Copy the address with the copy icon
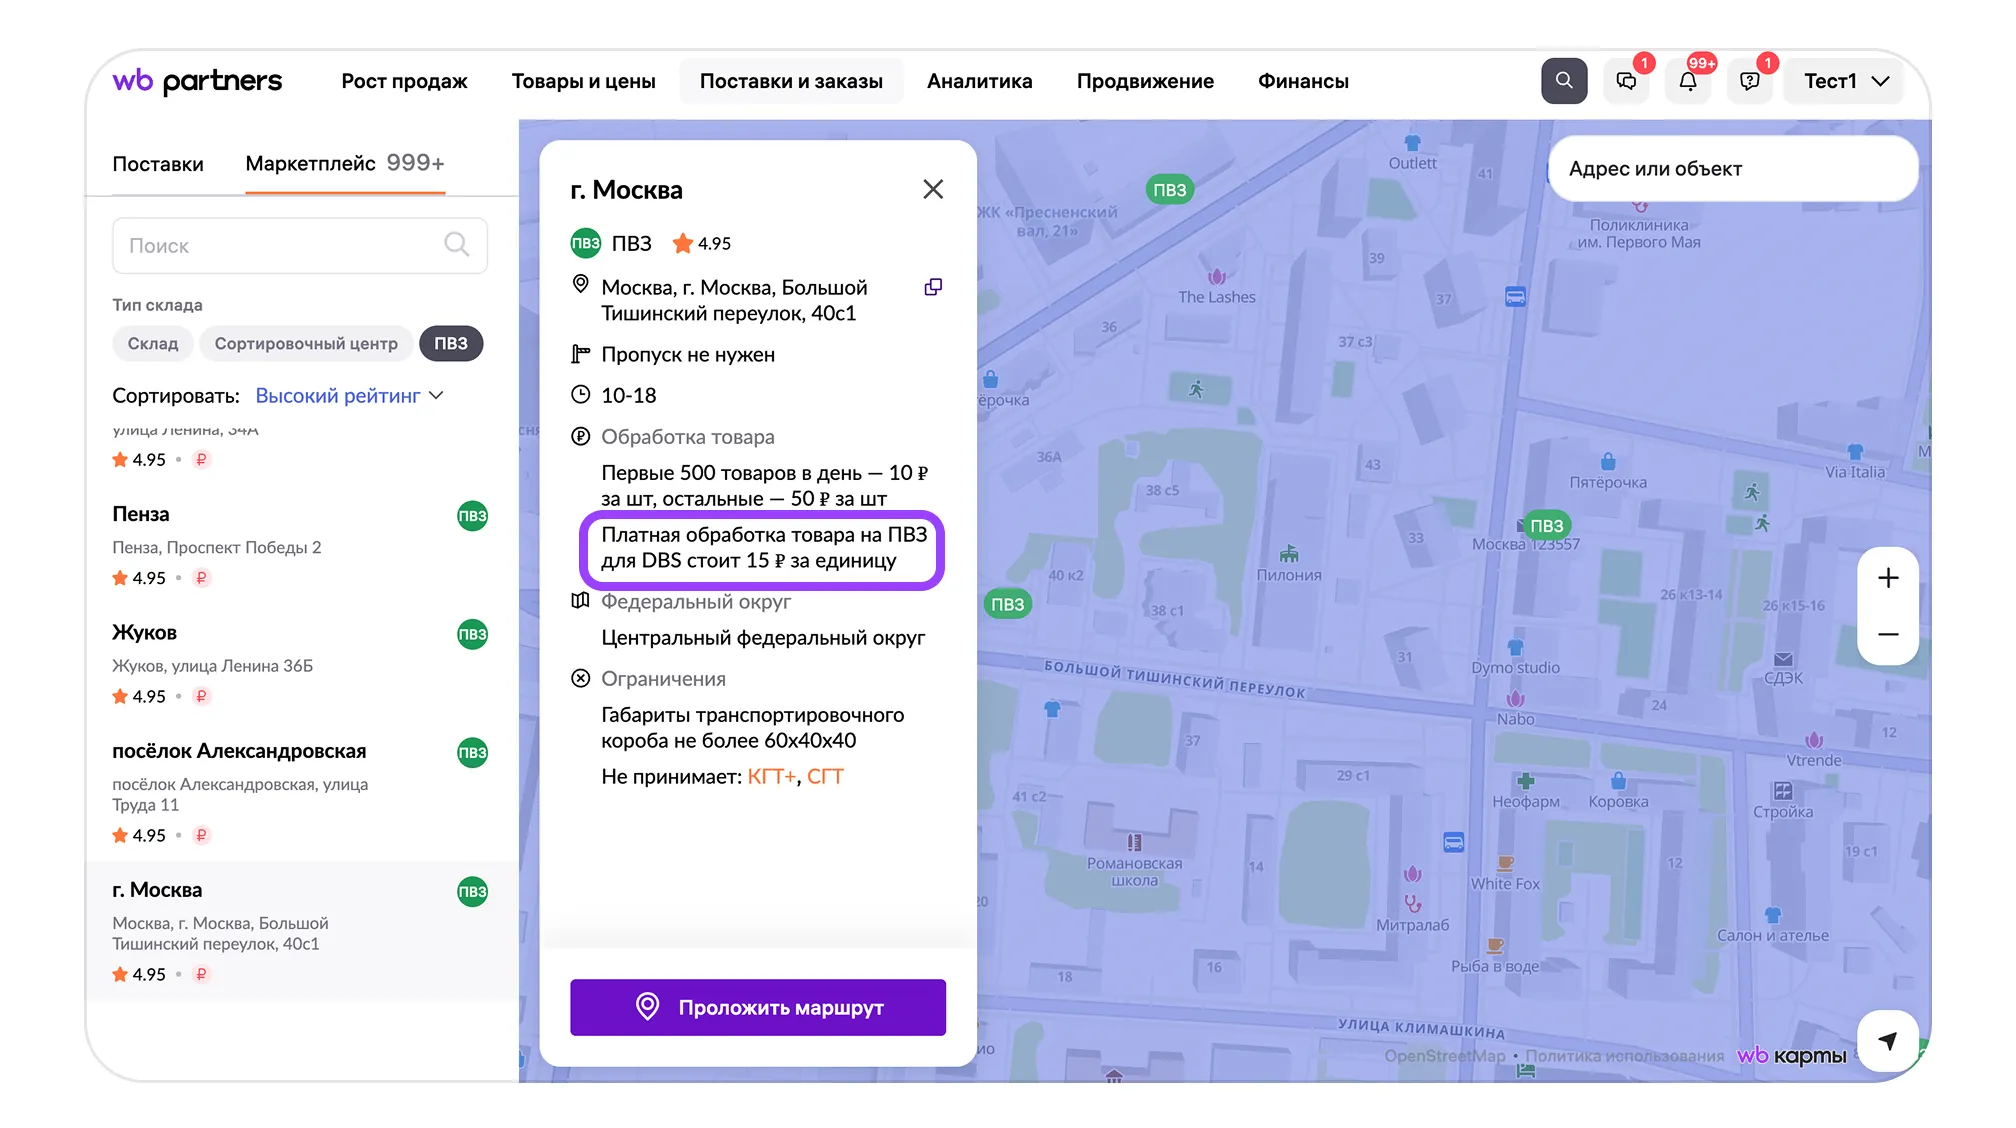This screenshot has width=2016, height=1128. click(933, 287)
